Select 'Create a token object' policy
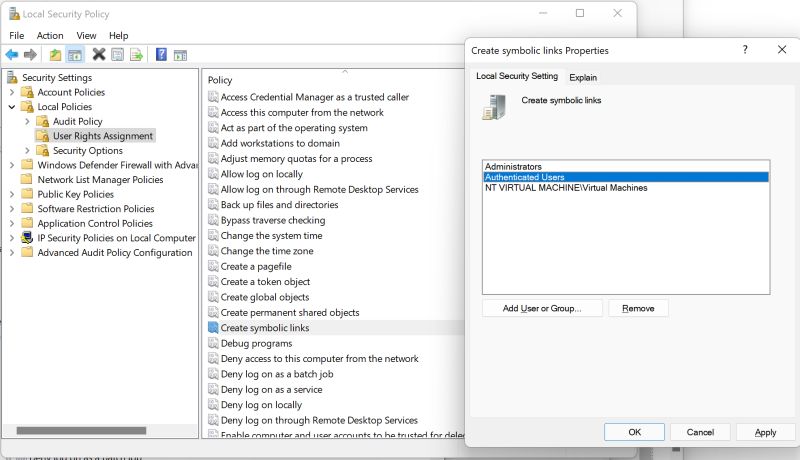 265,282
